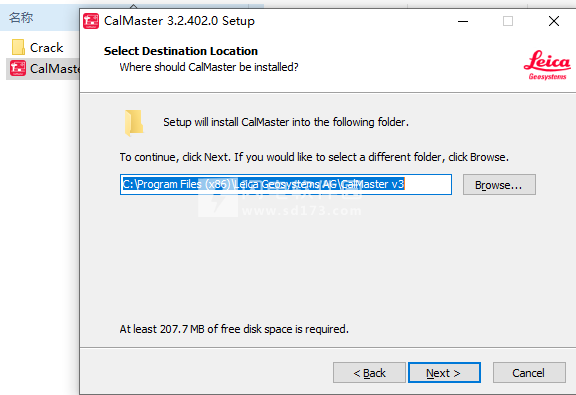This screenshot has width=576, height=395.
Task: Click the Browse... button
Action: tap(499, 184)
